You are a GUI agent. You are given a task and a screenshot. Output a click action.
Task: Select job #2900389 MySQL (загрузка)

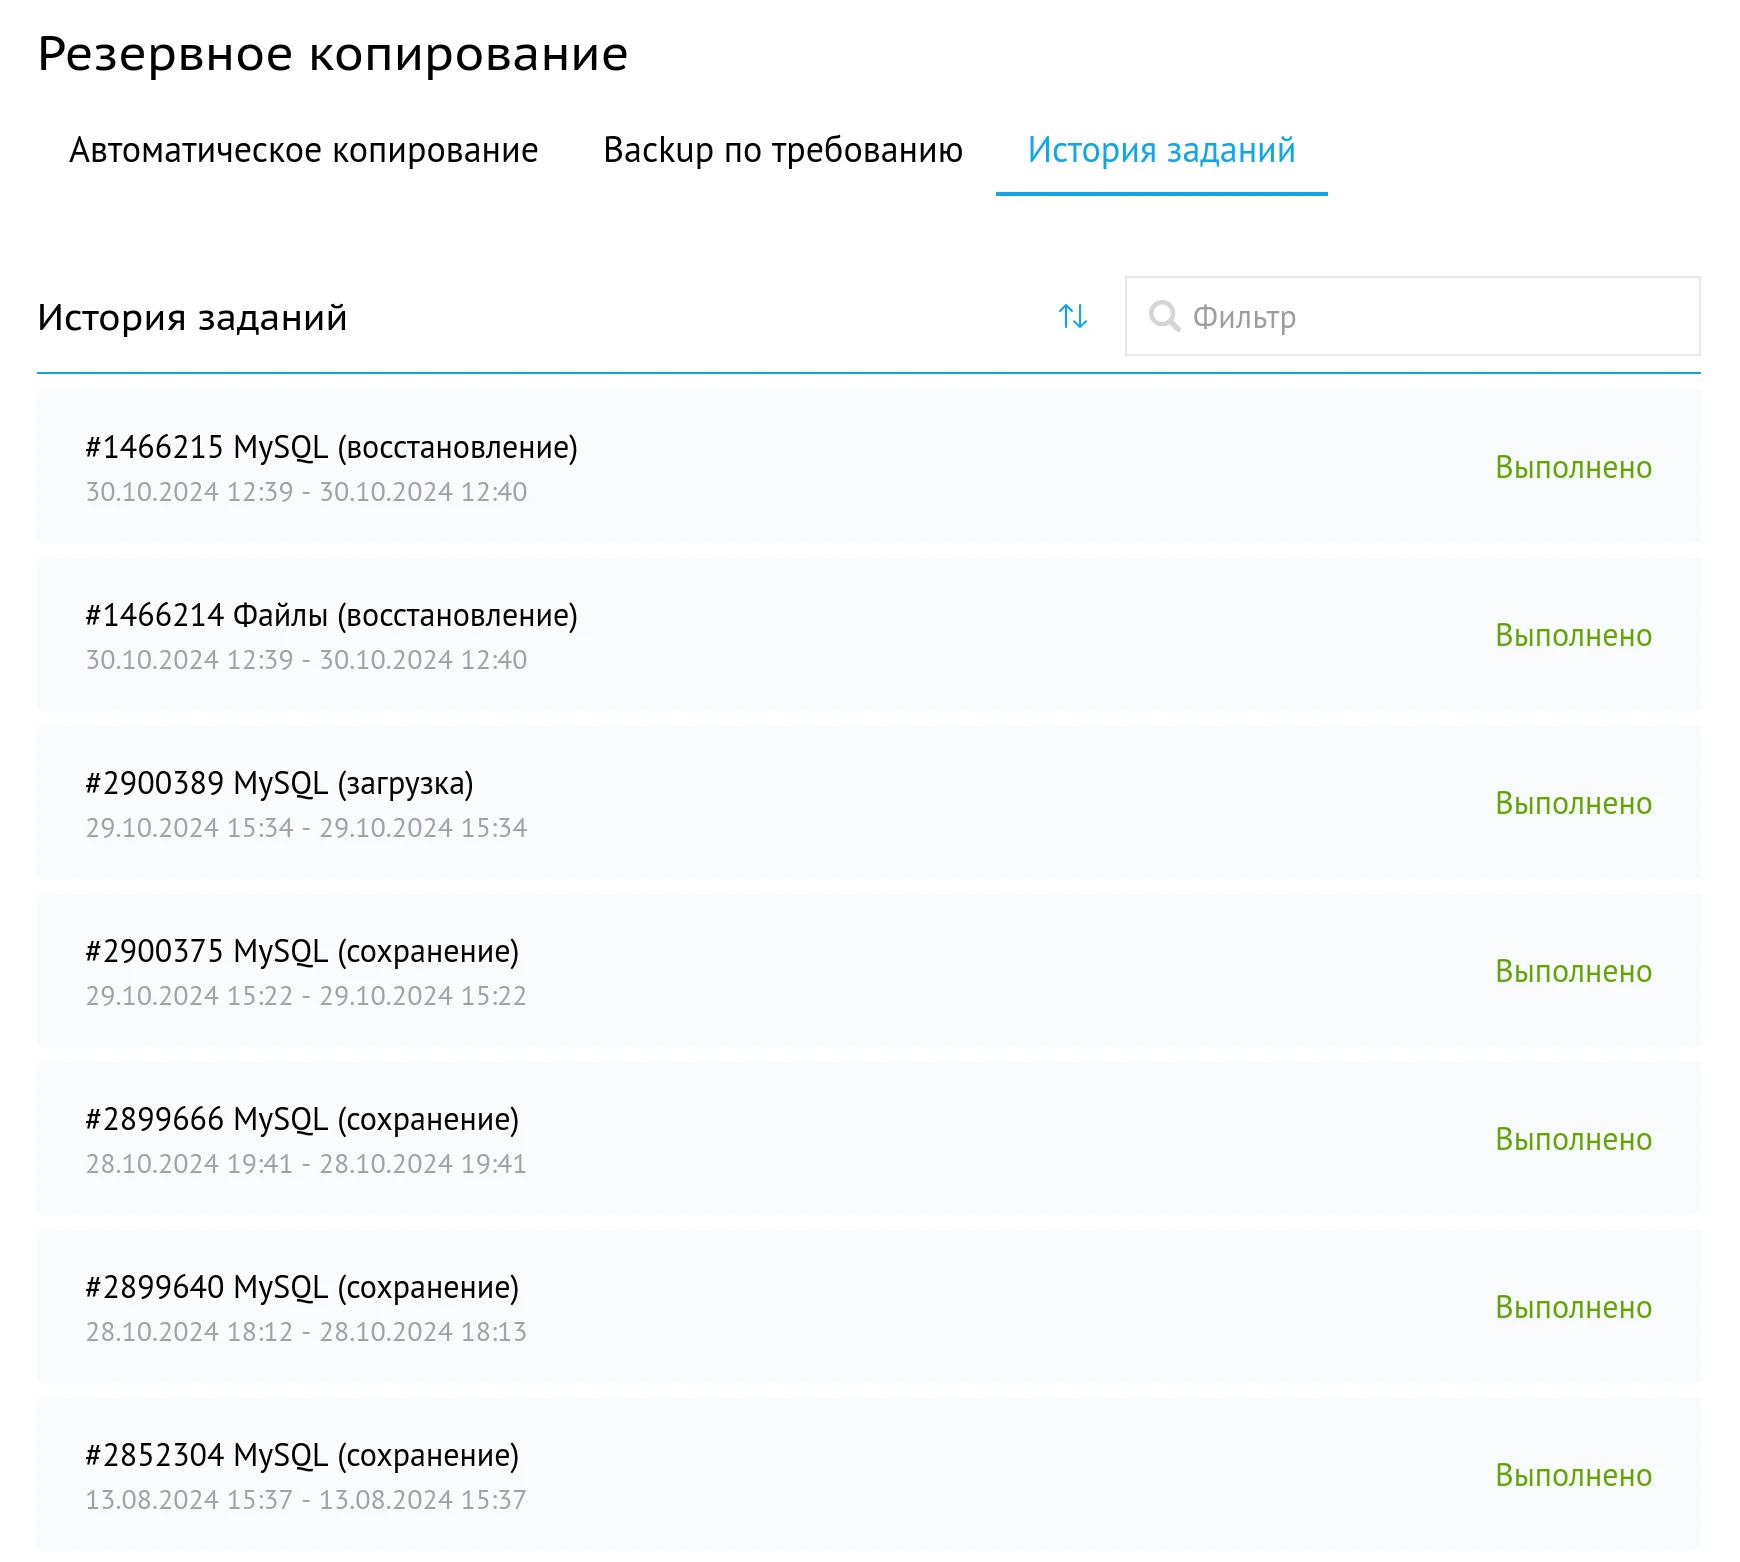tap(279, 784)
